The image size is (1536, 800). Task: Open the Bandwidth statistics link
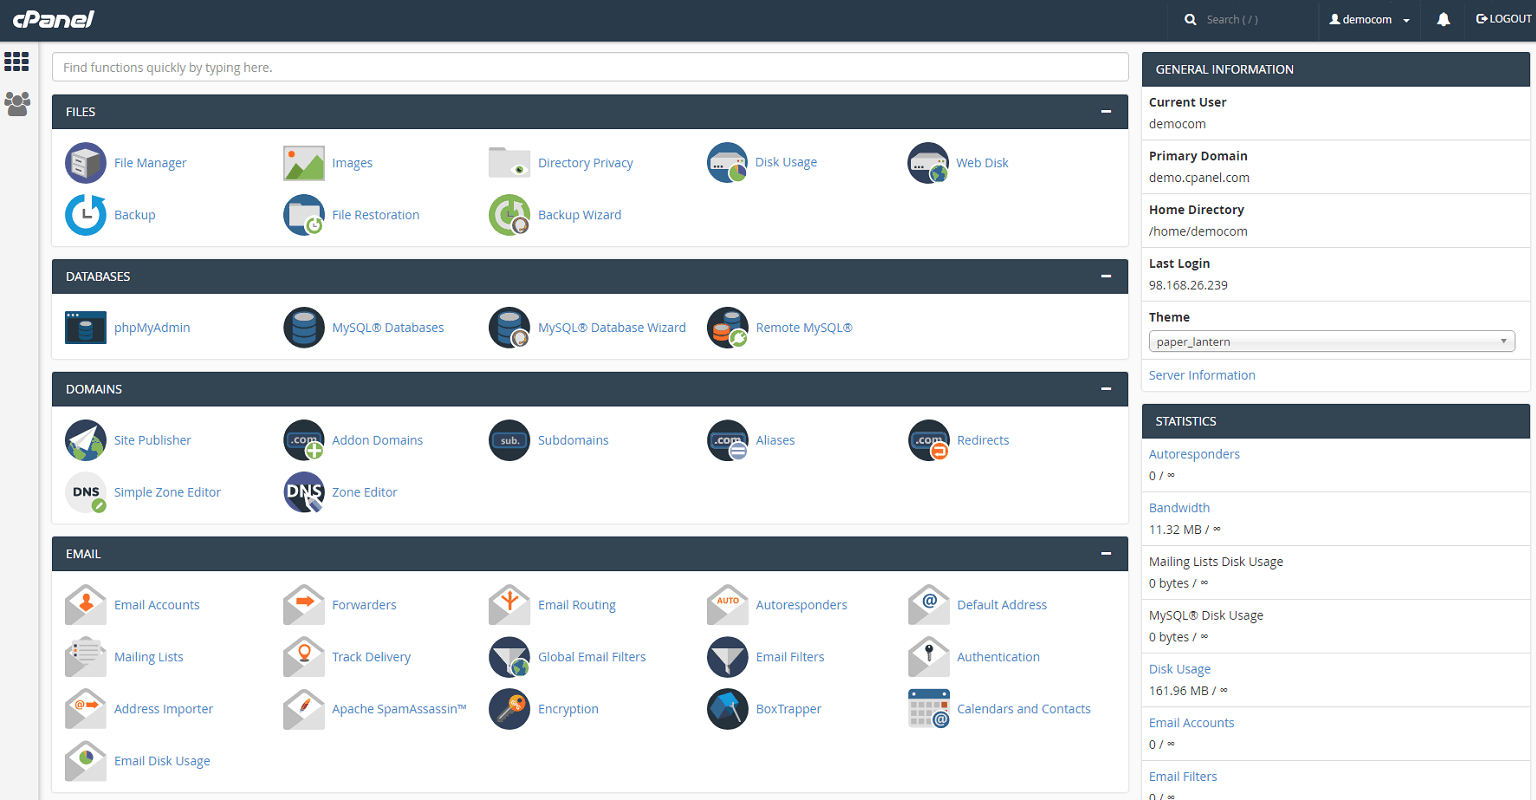(x=1179, y=508)
